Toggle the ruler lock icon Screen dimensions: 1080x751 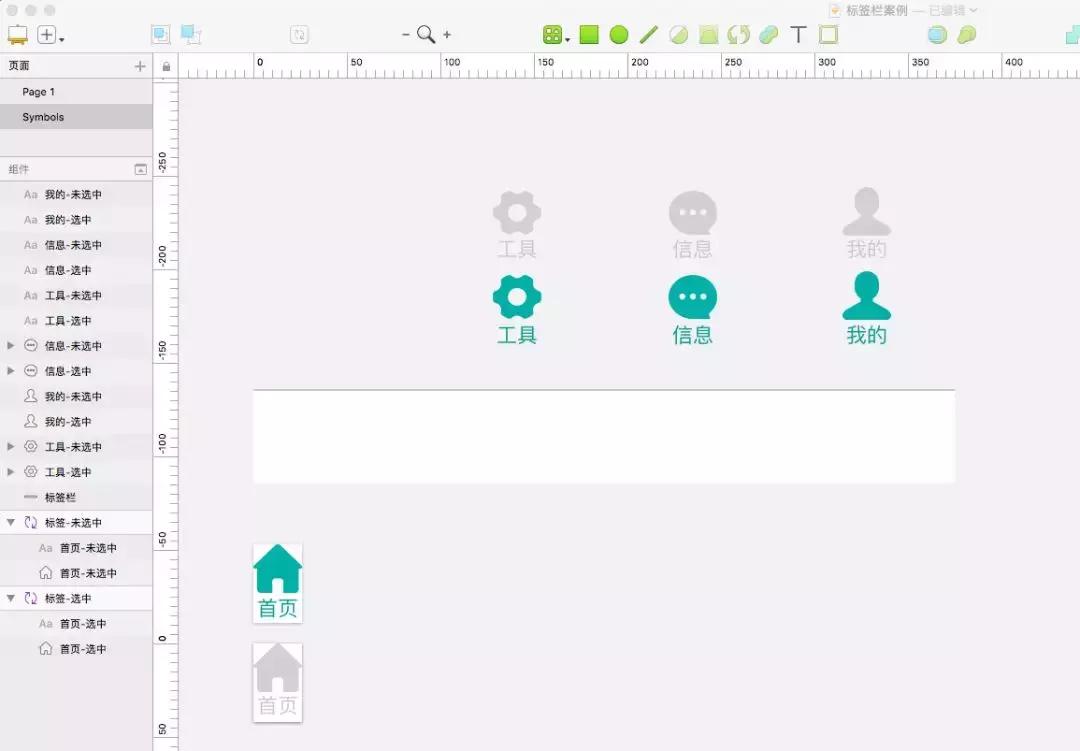166,67
